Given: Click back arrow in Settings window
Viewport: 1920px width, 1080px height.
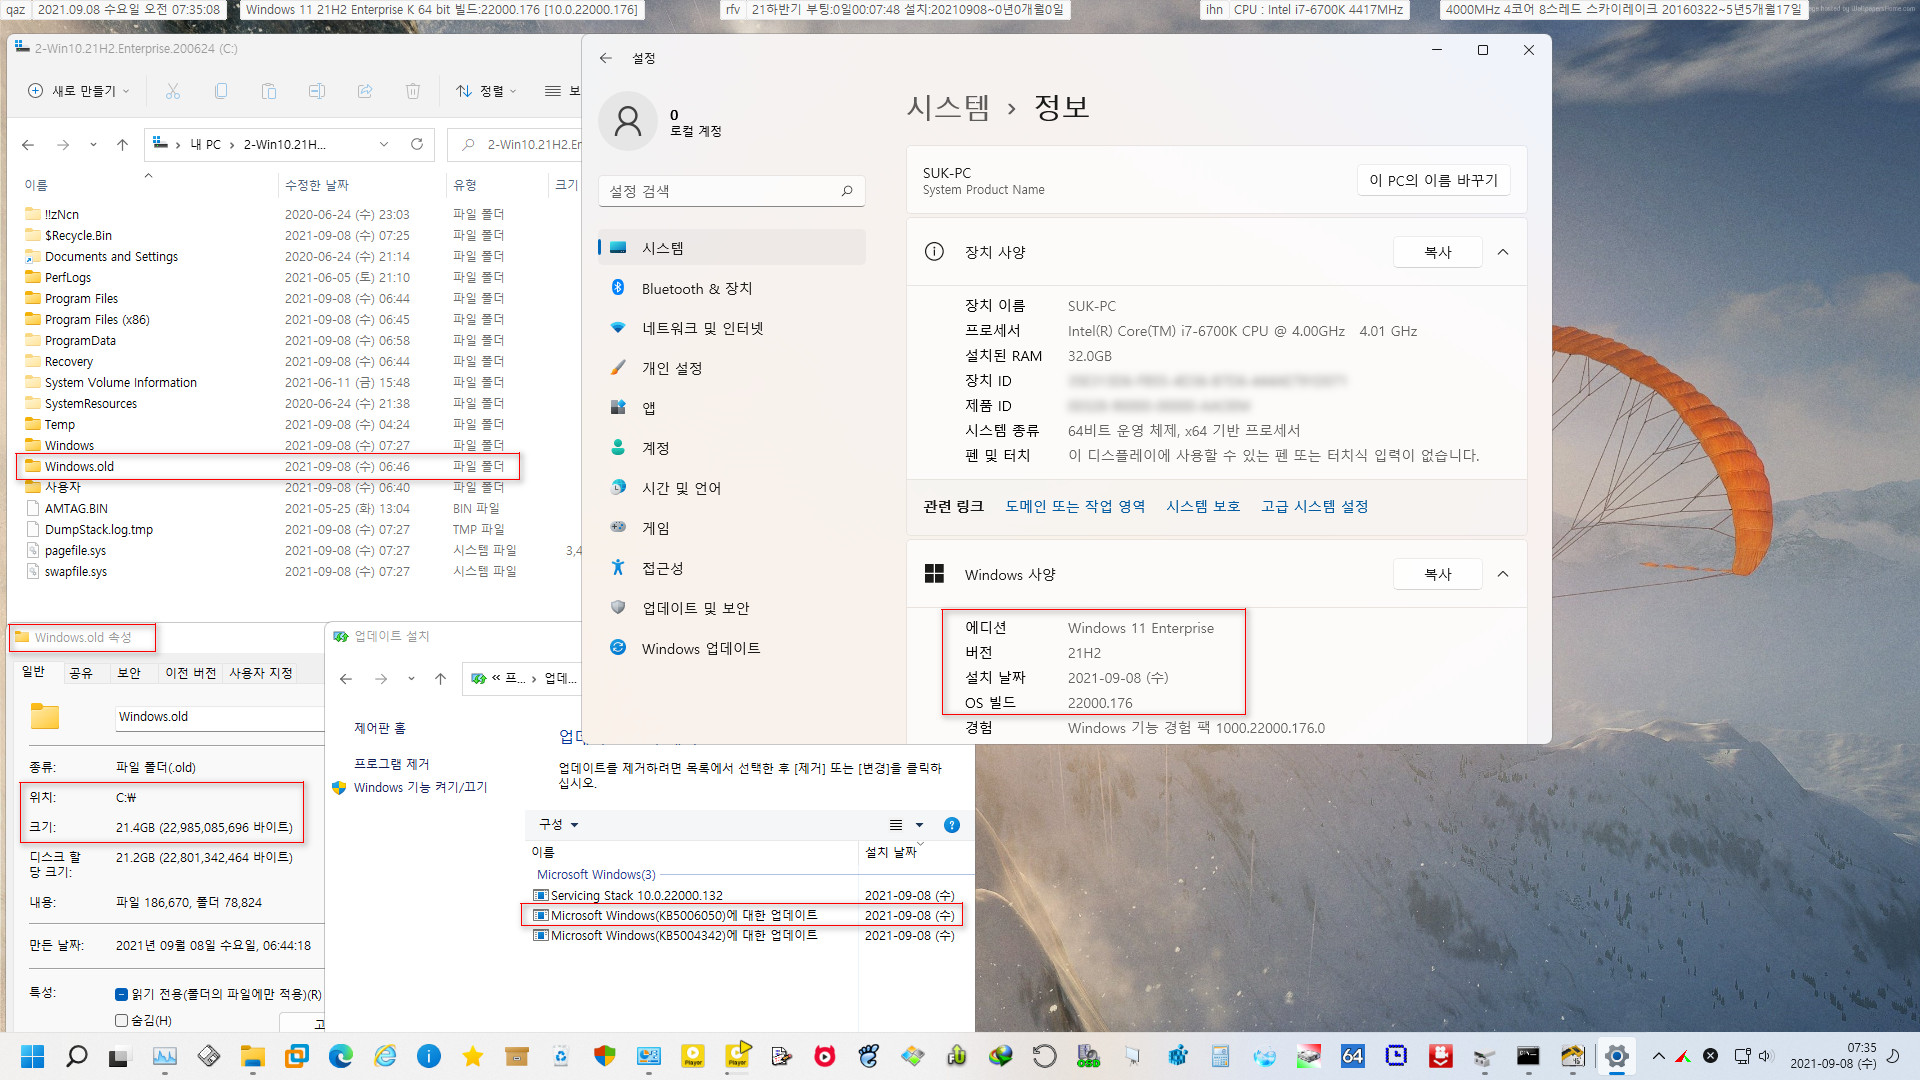Looking at the screenshot, I should [x=606, y=58].
